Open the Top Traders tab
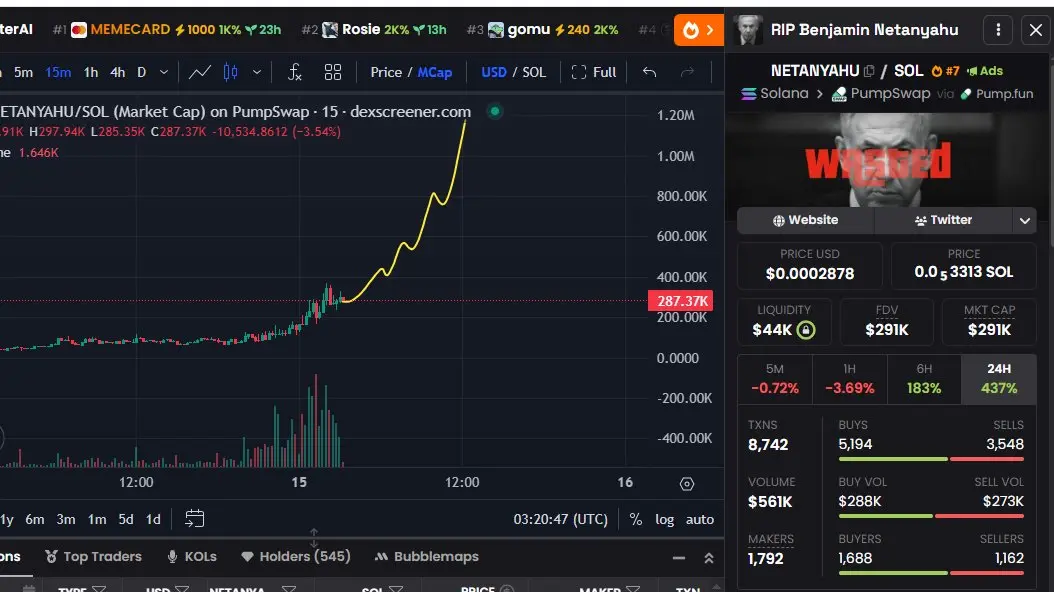This screenshot has height=592, width=1054. pyautogui.click(x=93, y=556)
